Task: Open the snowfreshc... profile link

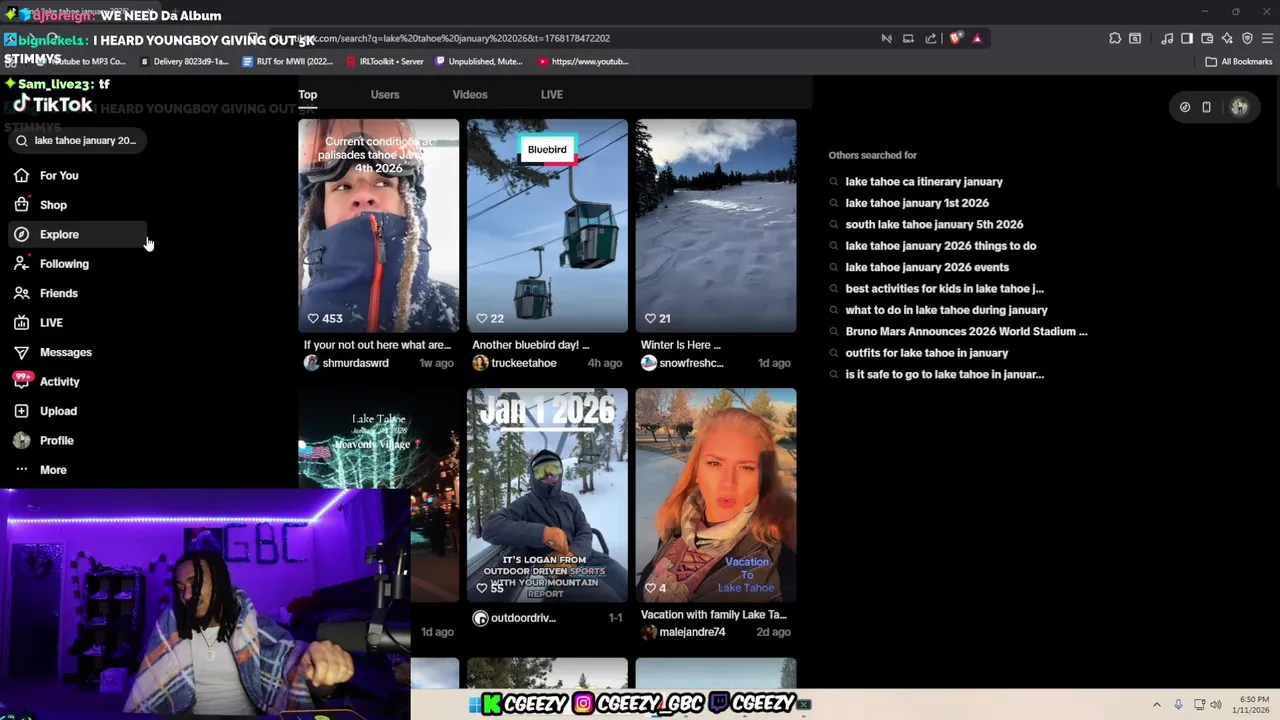Action: (x=682, y=363)
